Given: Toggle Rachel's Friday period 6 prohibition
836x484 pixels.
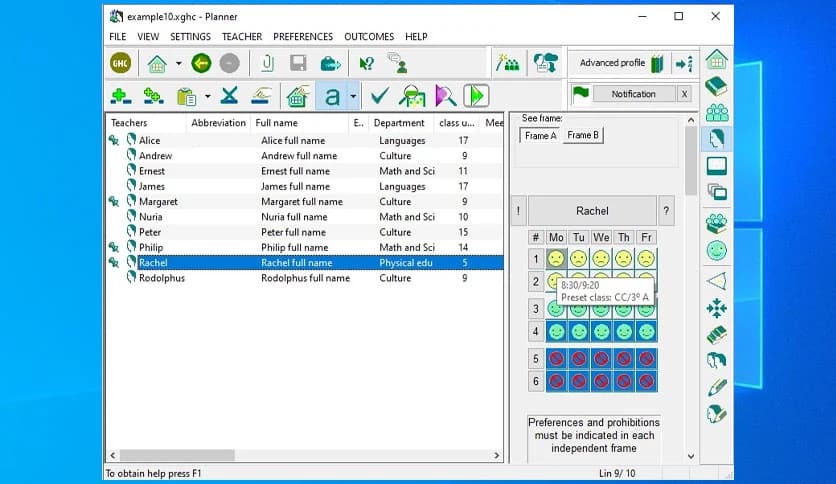Looking at the screenshot, I should point(646,381).
